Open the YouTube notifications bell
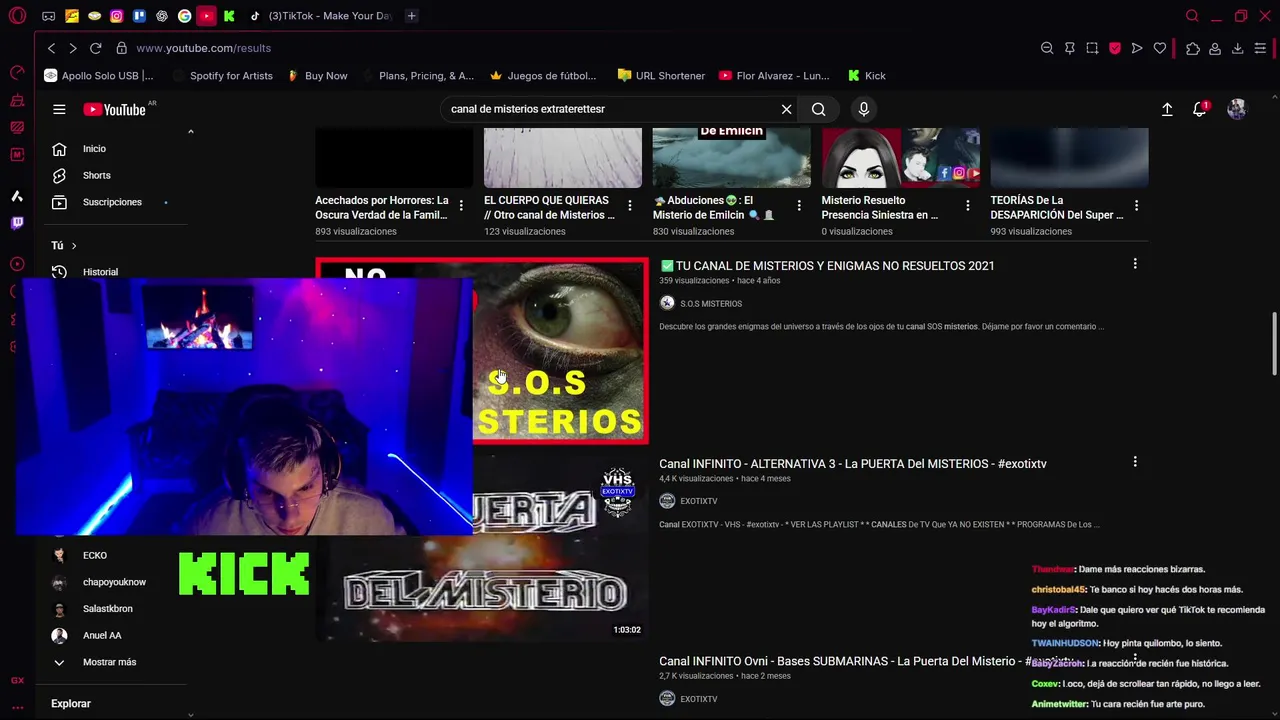 [1200, 109]
